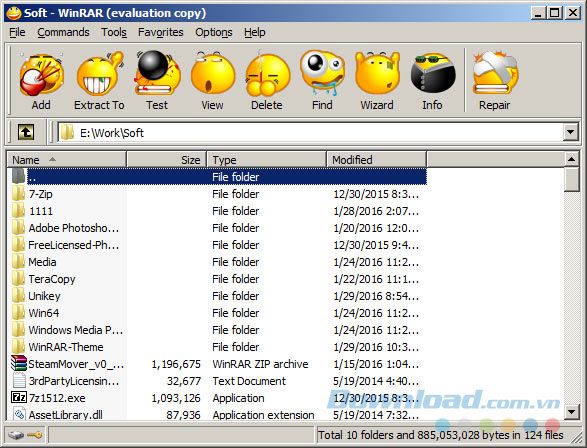
Task: Click the key icon in status bar
Action: click(x=35, y=435)
